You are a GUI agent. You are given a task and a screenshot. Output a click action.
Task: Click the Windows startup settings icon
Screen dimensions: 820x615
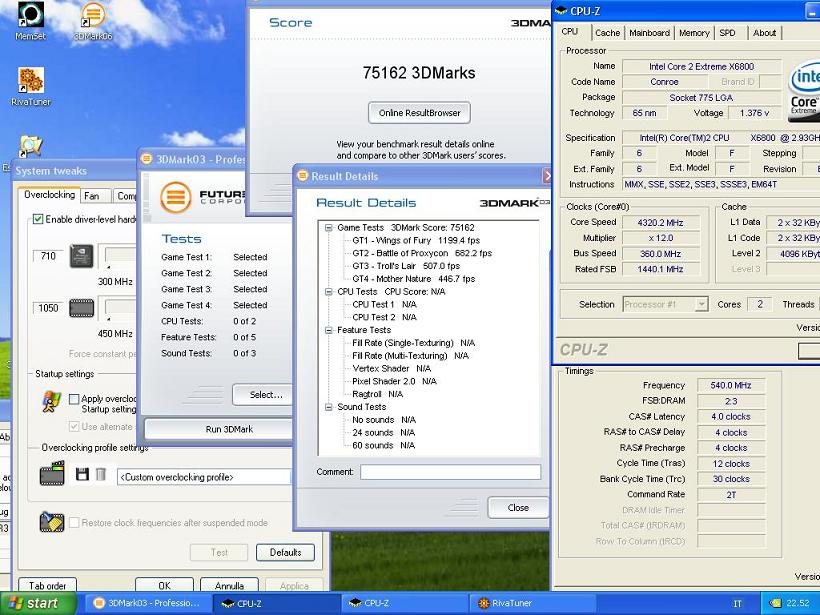click(51, 402)
